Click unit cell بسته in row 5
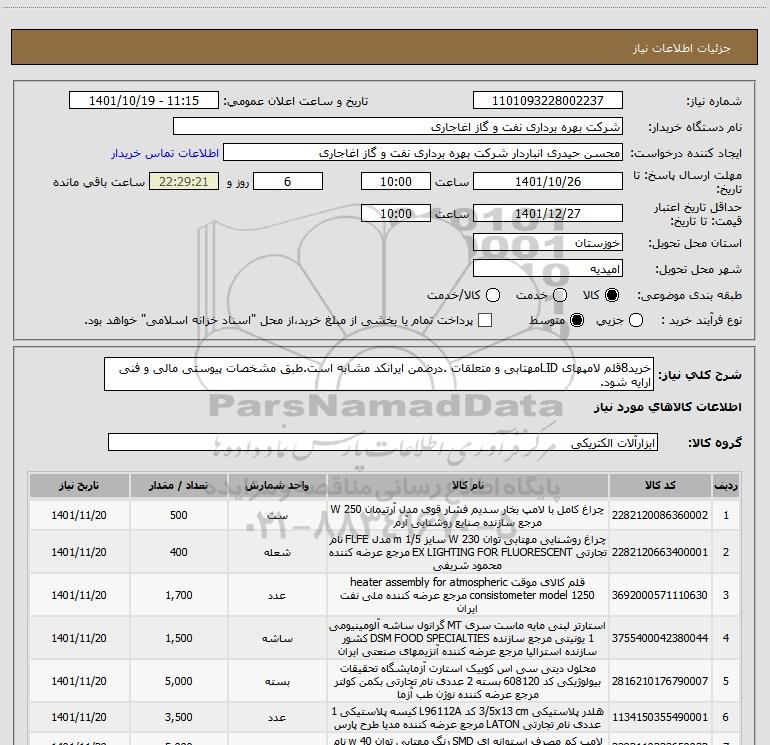770x745 pixels. coord(277,681)
